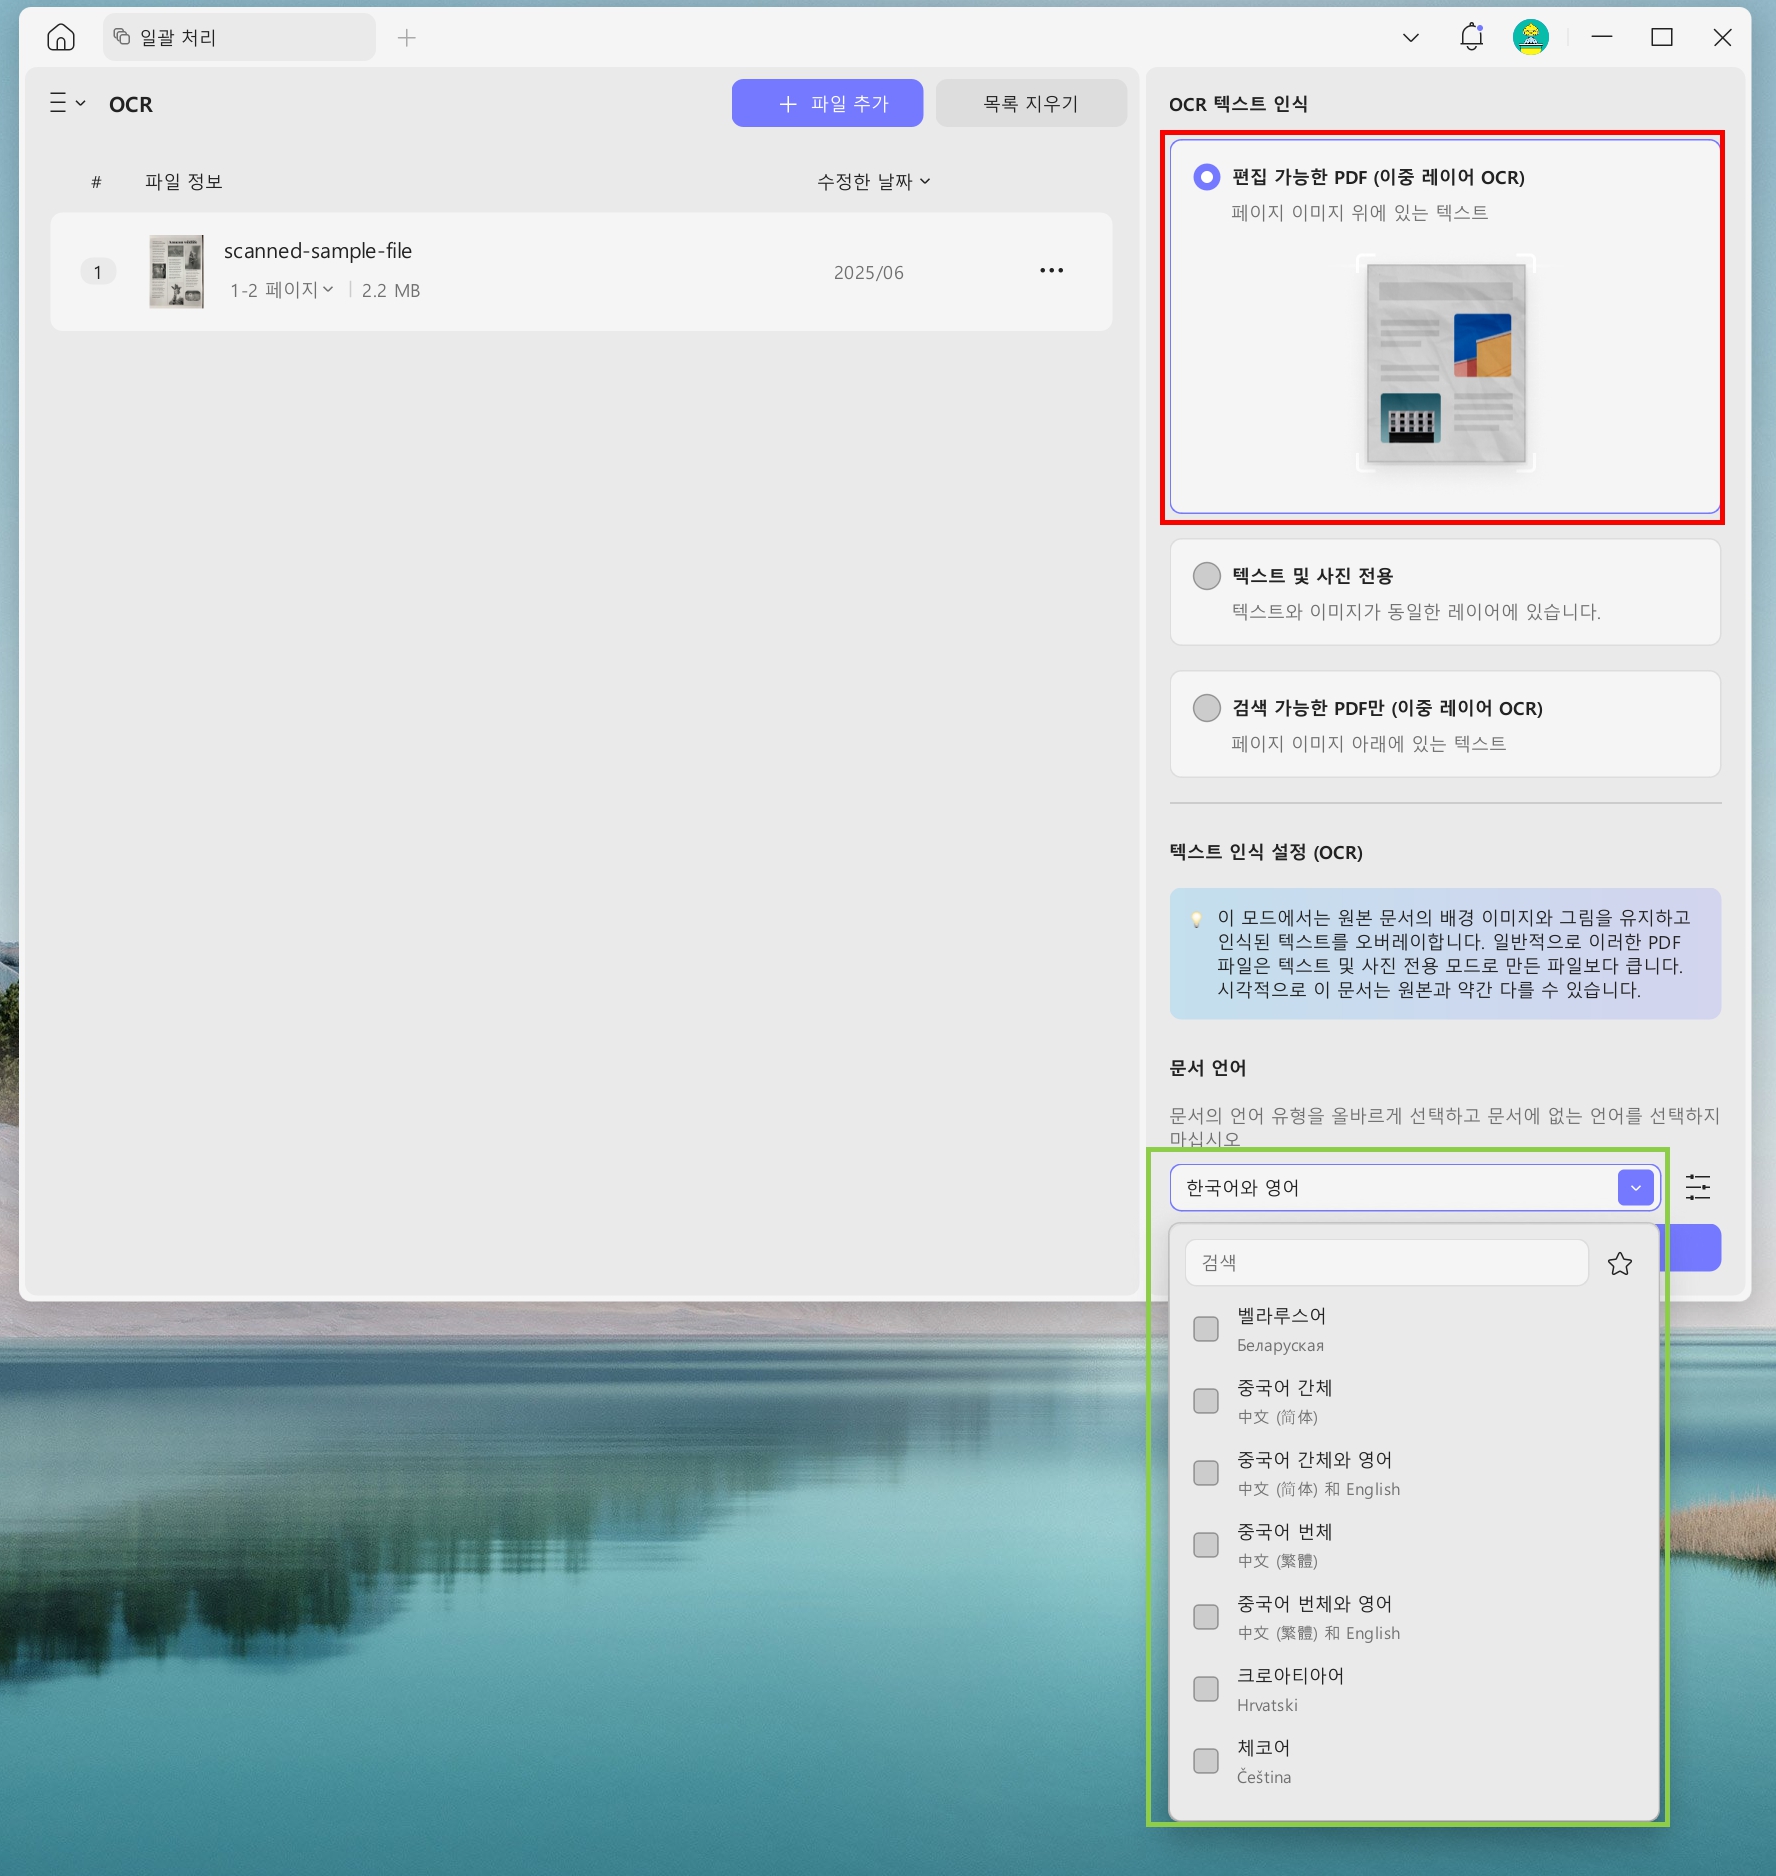The image size is (1776, 1876).
Task: Select 검색 가능한 PDF만 radio option
Action: click(1207, 708)
